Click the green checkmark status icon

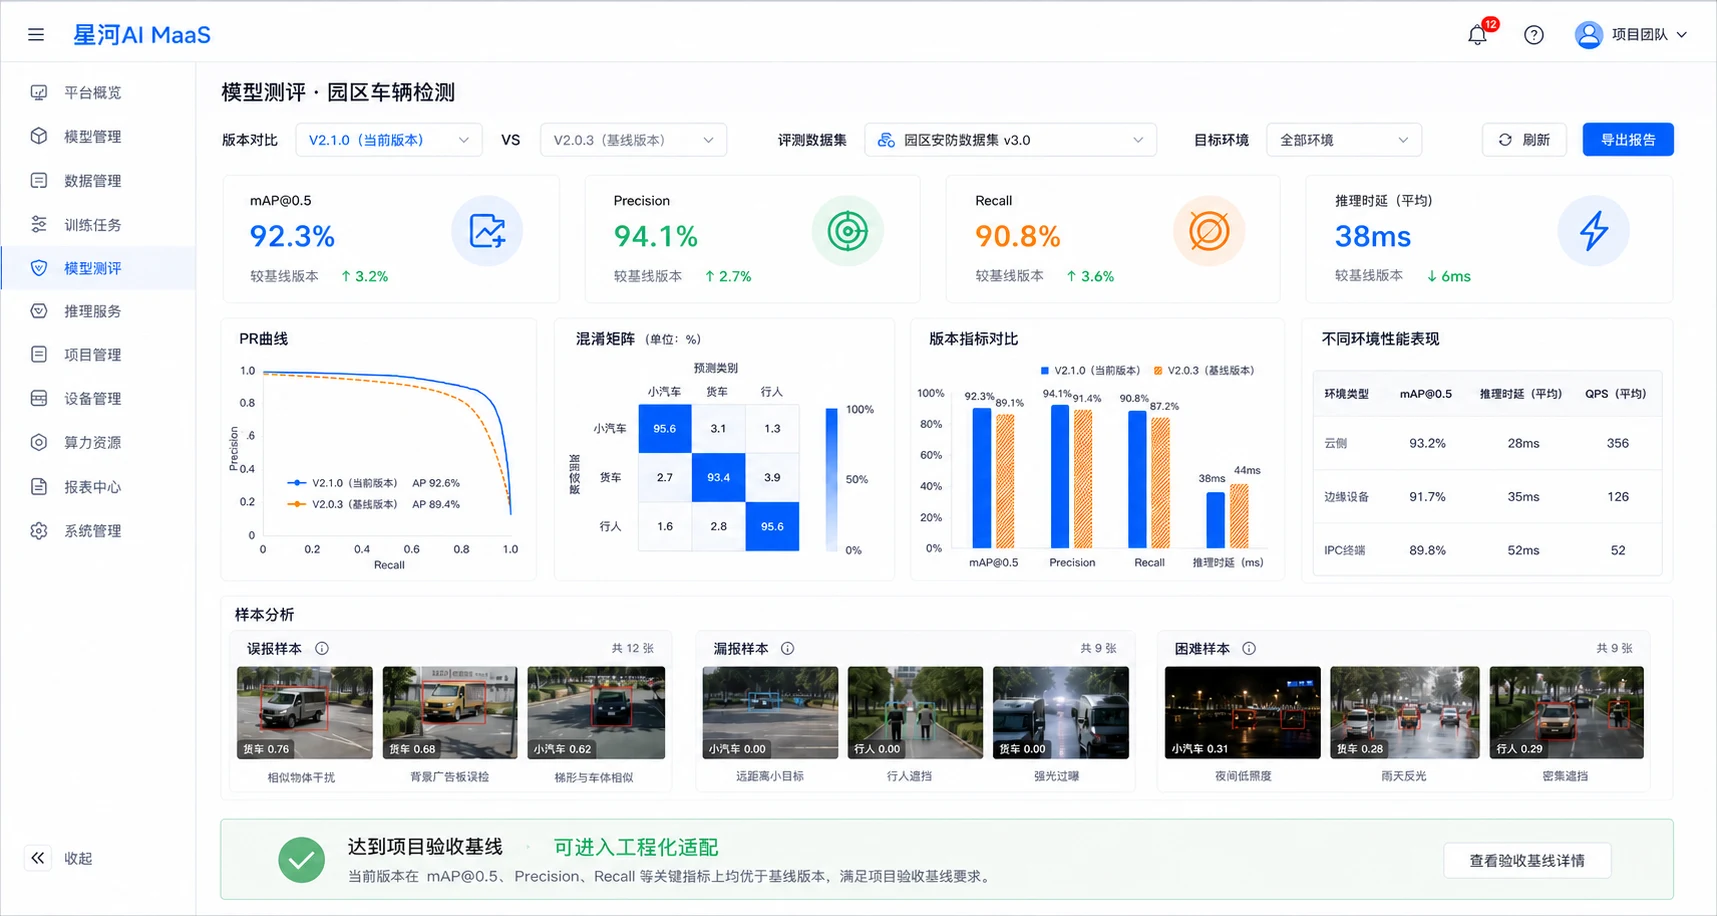[x=301, y=860]
